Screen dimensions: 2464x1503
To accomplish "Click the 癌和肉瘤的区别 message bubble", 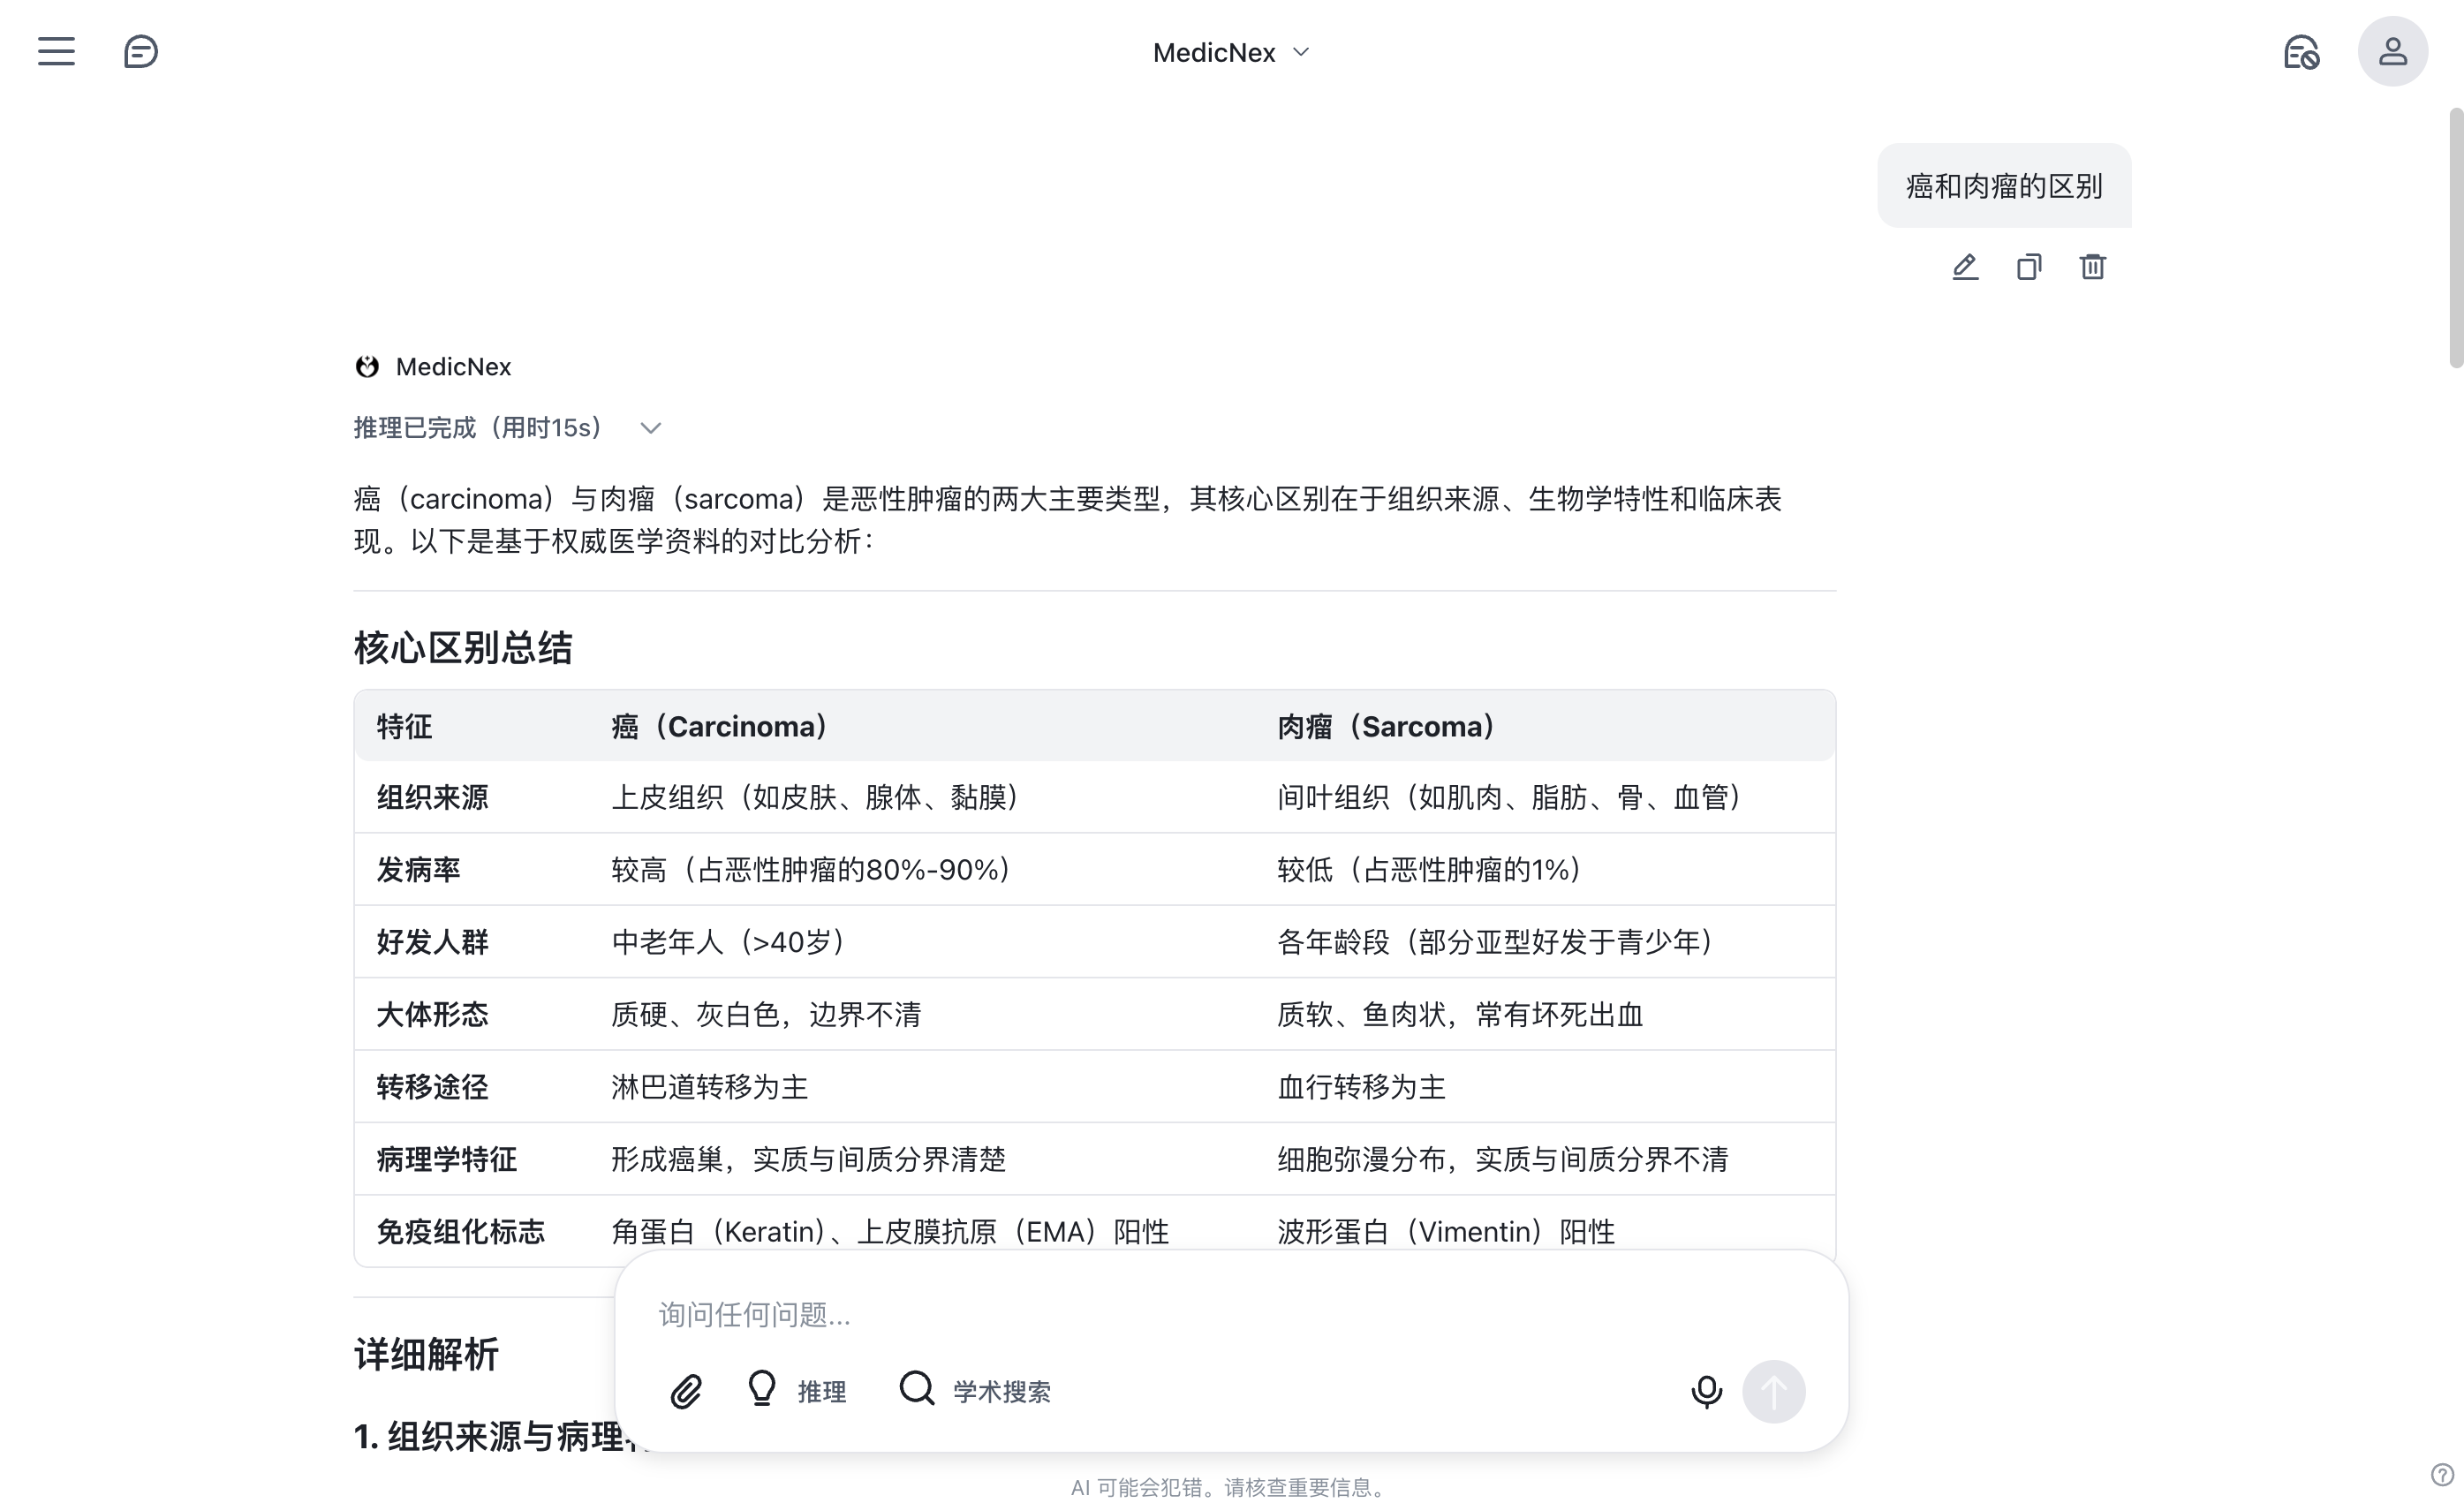I will pyautogui.click(x=2003, y=186).
